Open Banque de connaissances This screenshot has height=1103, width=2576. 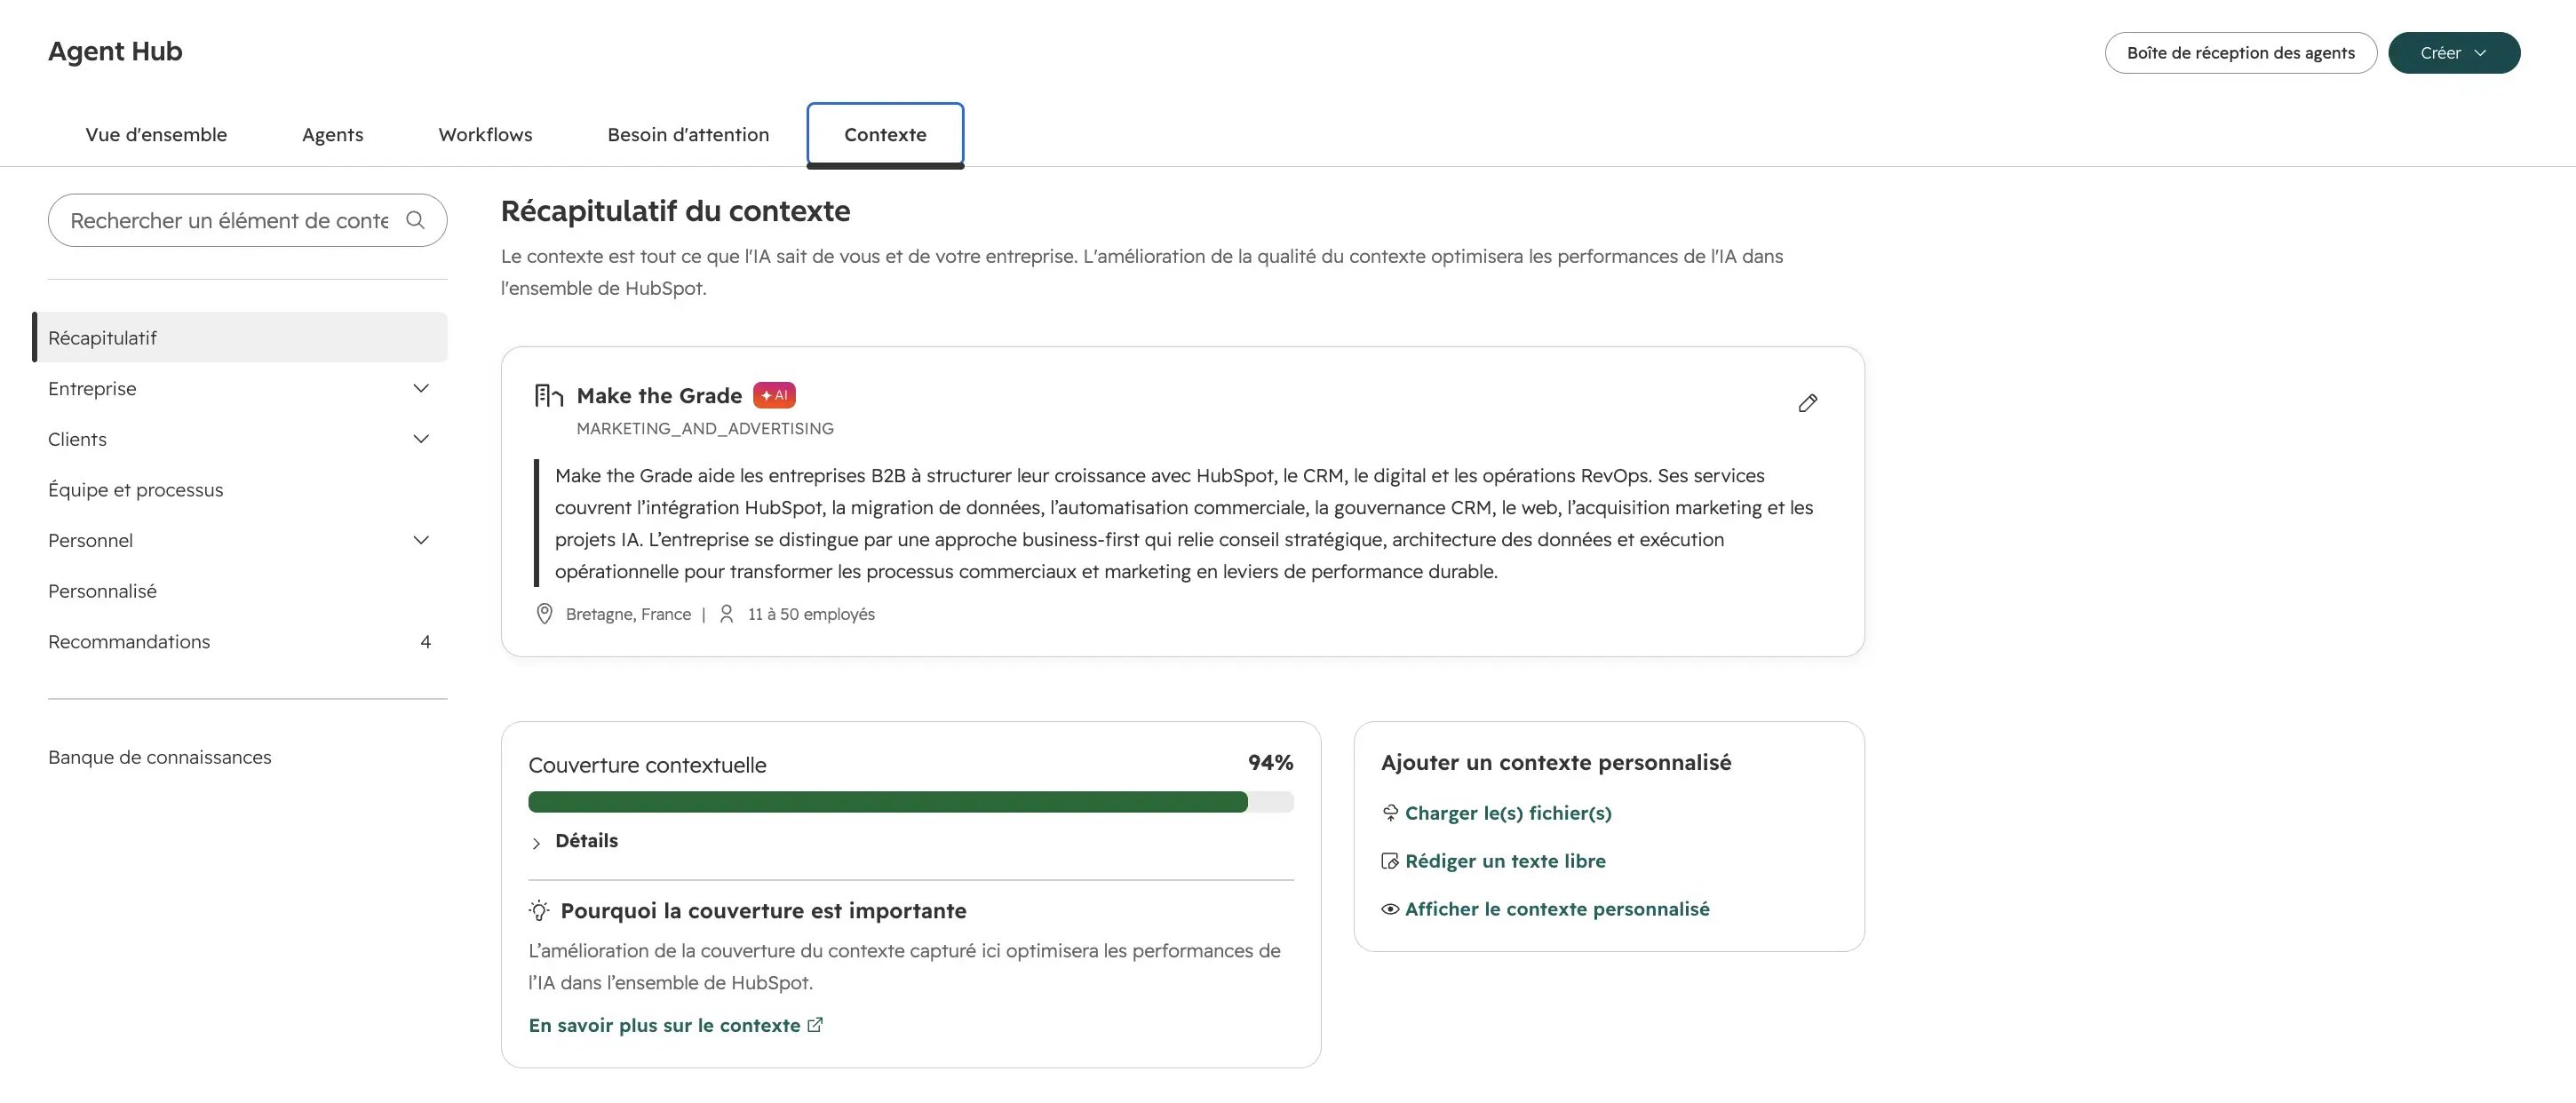point(160,757)
